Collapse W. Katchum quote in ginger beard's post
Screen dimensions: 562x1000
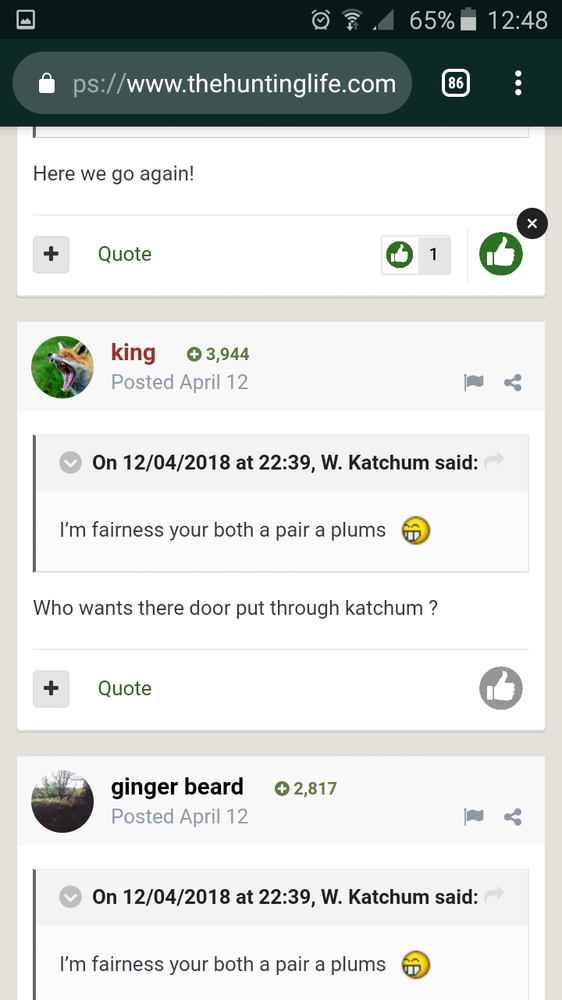tap(70, 897)
